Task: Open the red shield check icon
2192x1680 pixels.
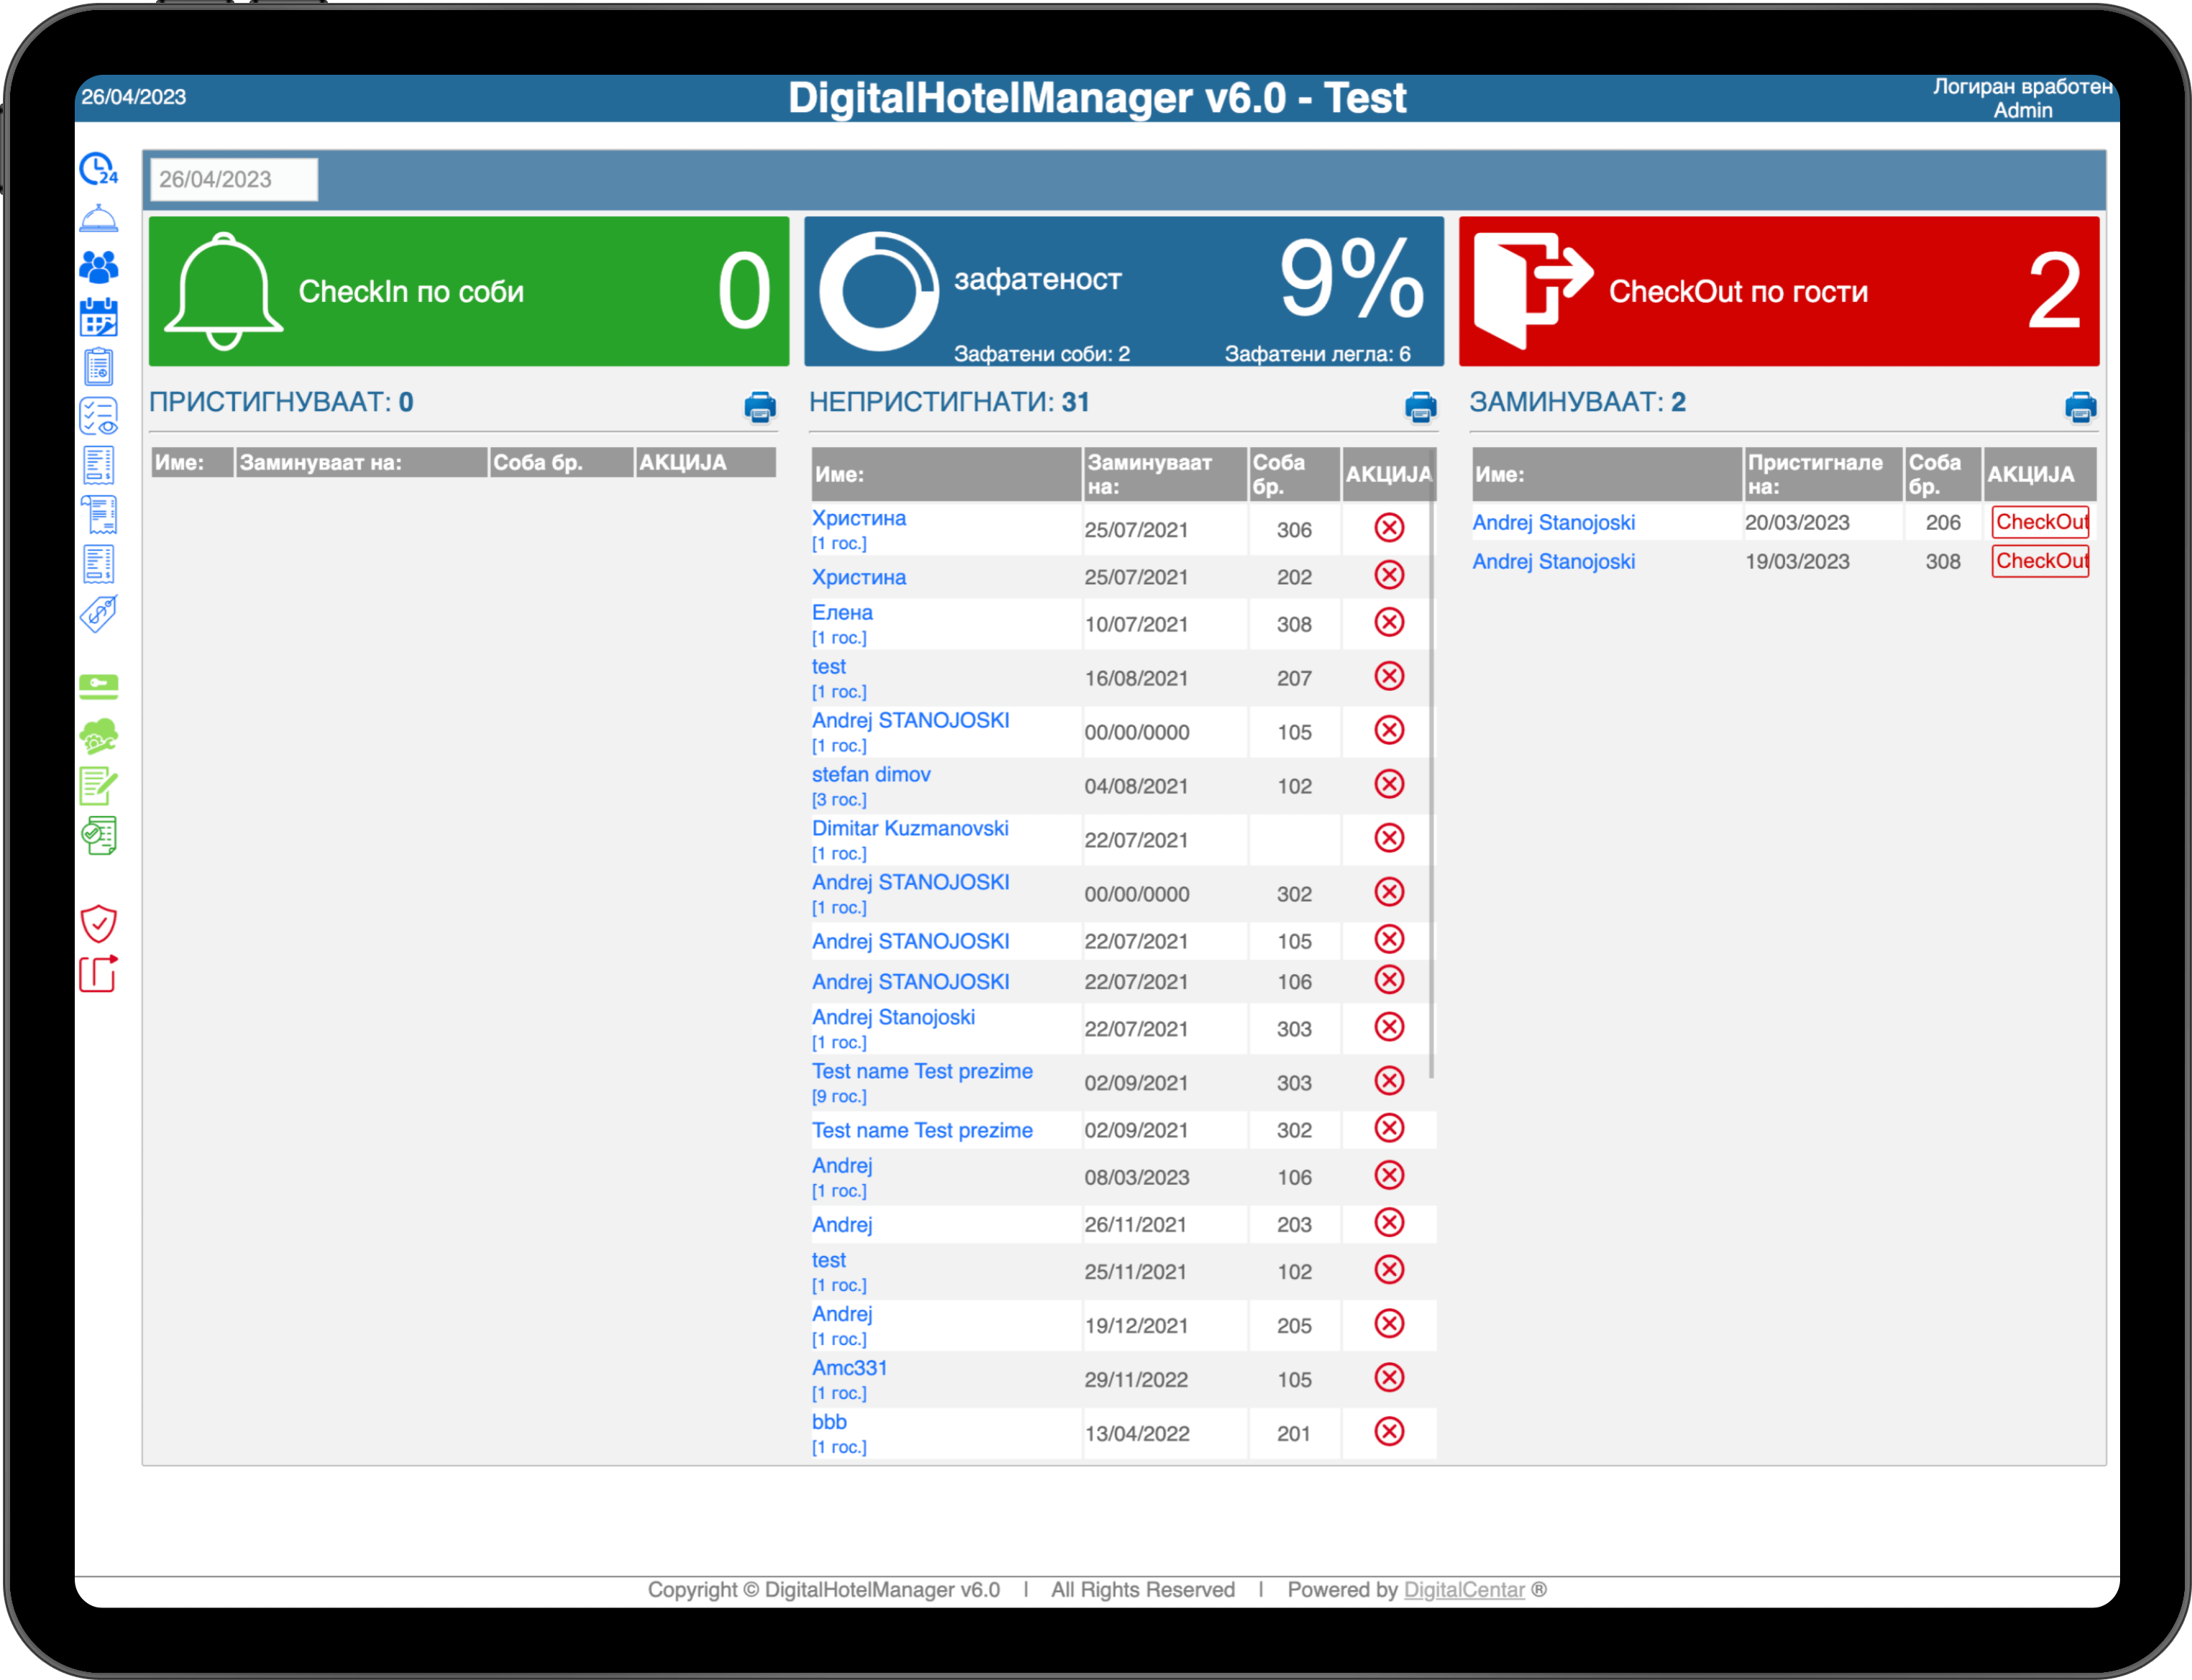Action: click(x=98, y=923)
